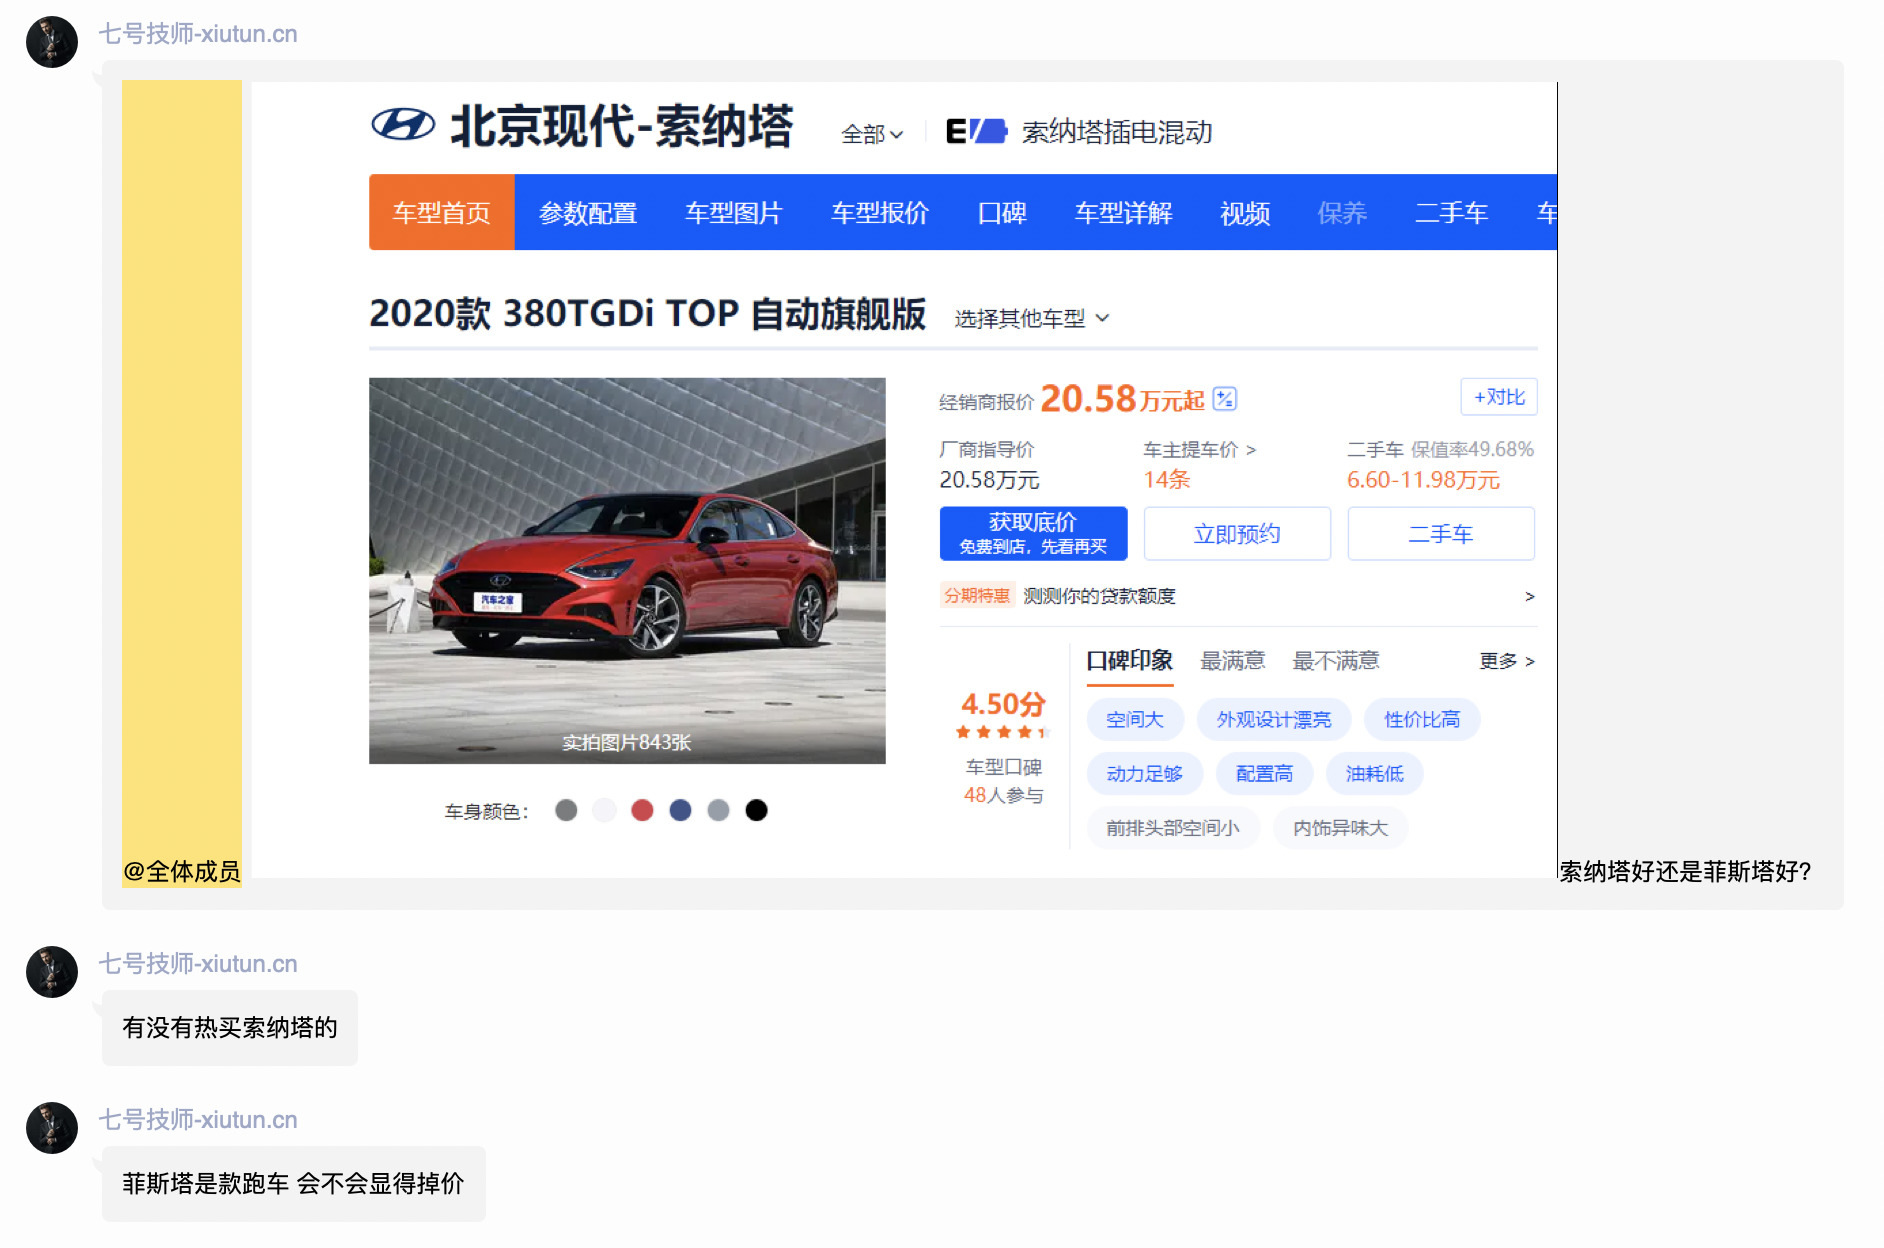
Task: Click the 立即预约 button
Action: [x=1237, y=534]
